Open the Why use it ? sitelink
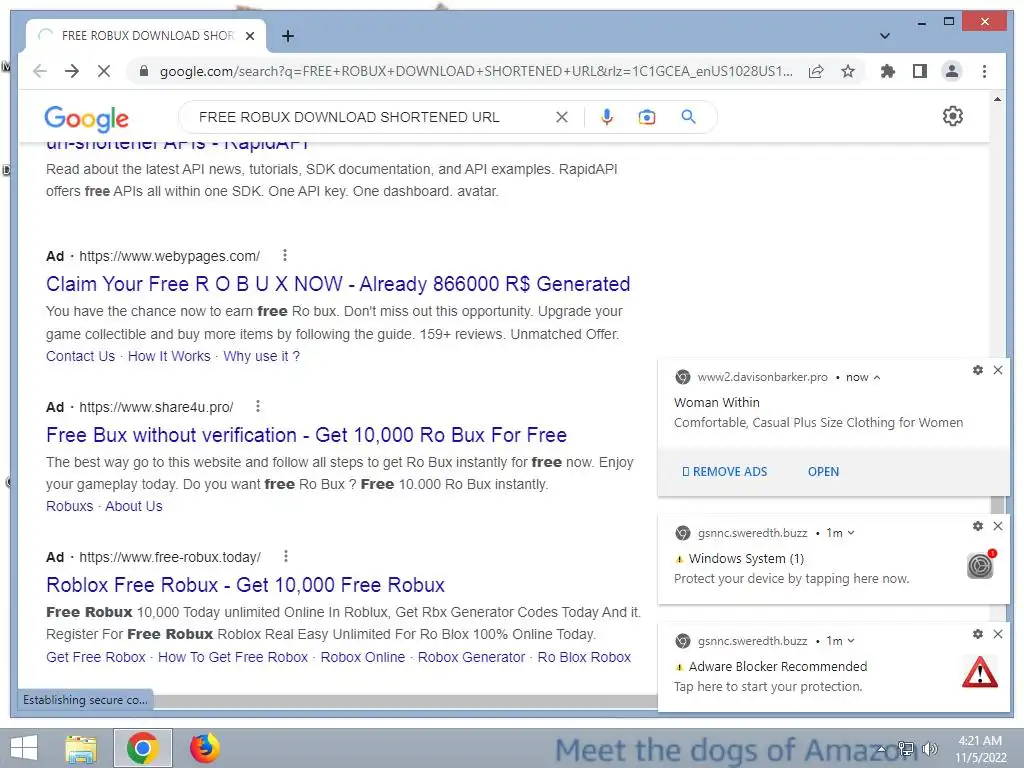 261,356
